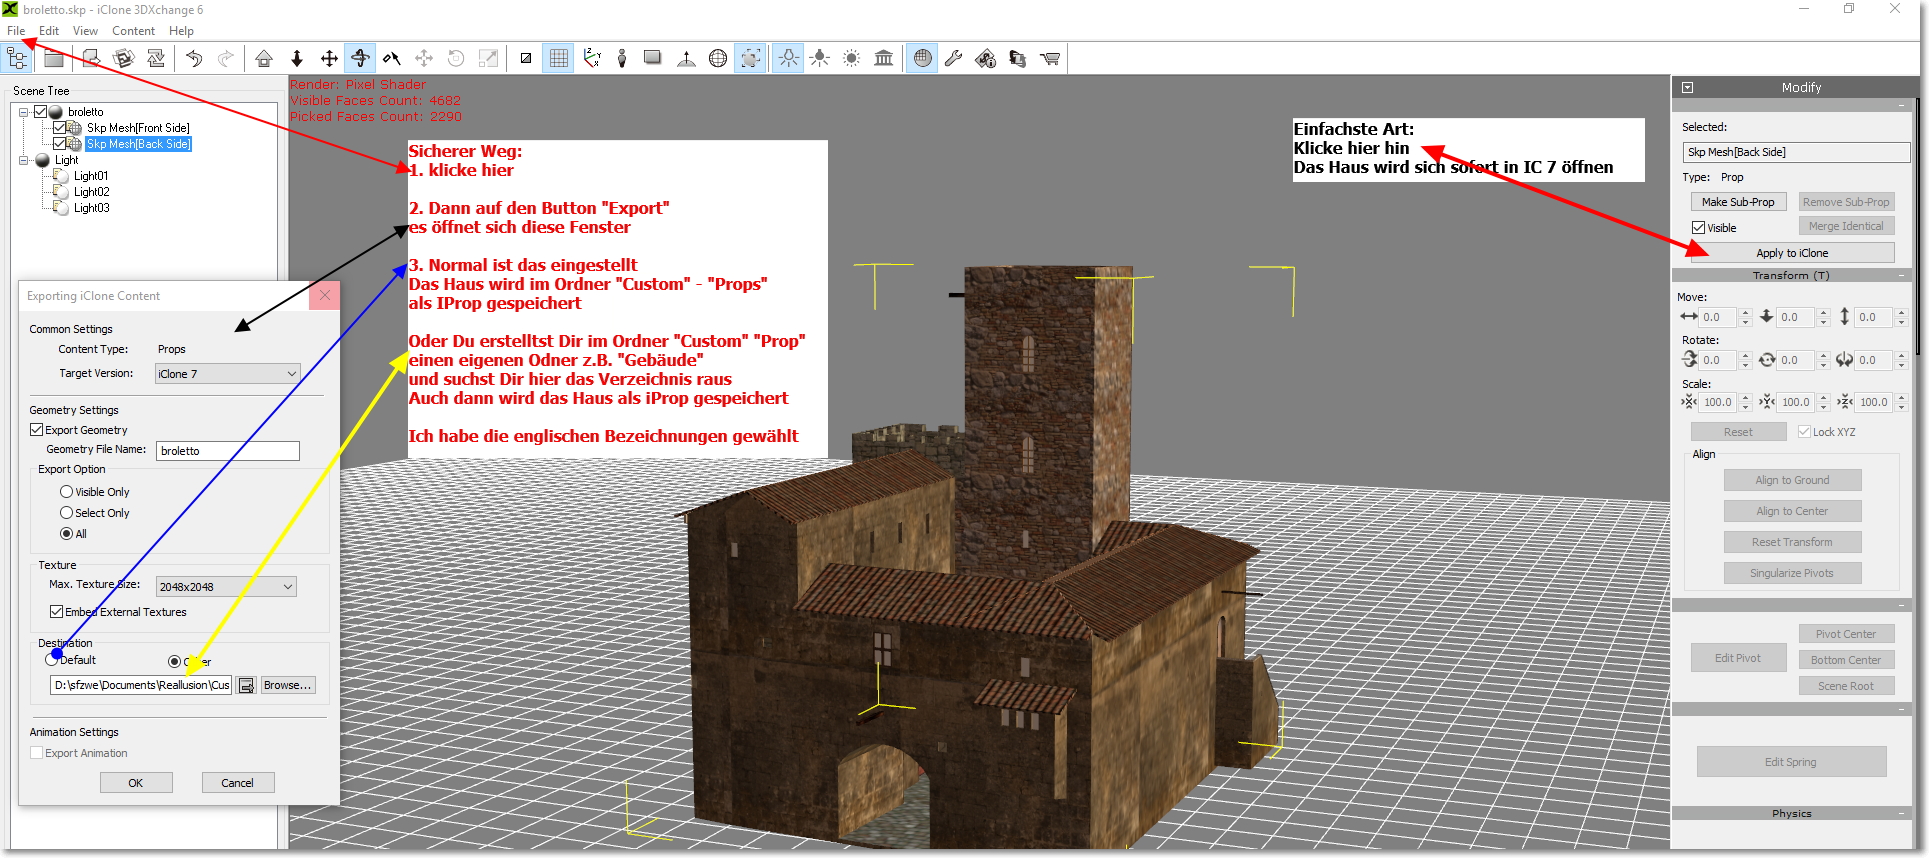Increase the Rotate X value stepper
The image size is (1929, 858).
pyautogui.click(x=1745, y=356)
